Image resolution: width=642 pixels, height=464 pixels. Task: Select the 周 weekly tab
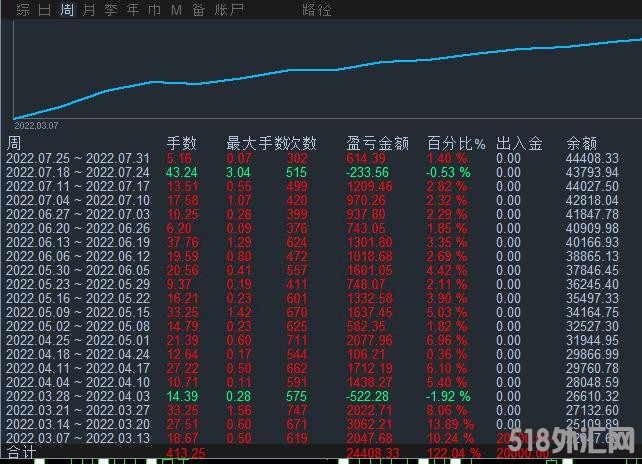coord(66,9)
